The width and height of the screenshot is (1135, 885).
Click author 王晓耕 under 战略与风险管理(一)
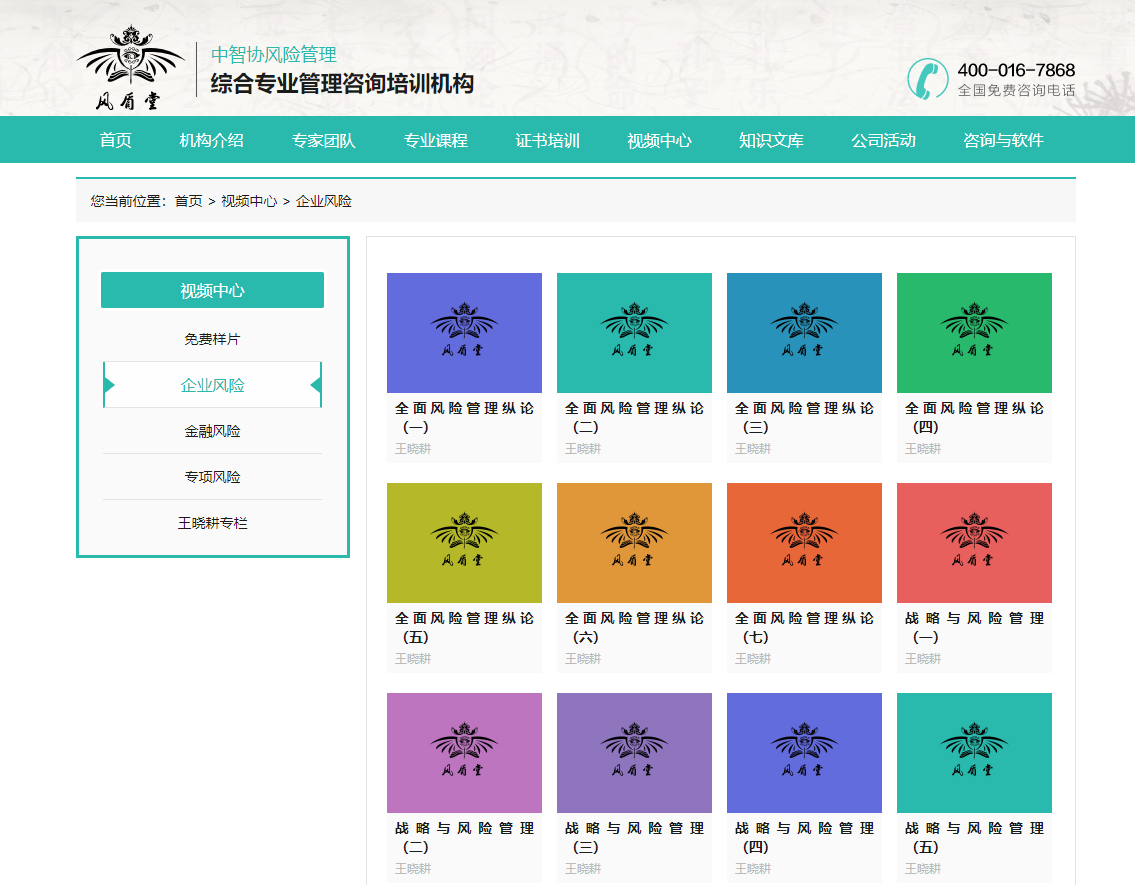[923, 659]
